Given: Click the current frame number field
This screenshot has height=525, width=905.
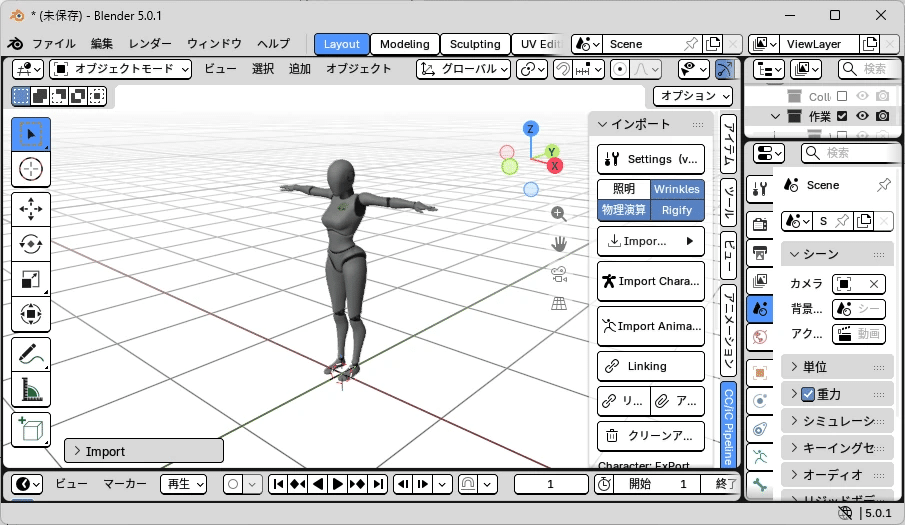Looking at the screenshot, I should [551, 484].
